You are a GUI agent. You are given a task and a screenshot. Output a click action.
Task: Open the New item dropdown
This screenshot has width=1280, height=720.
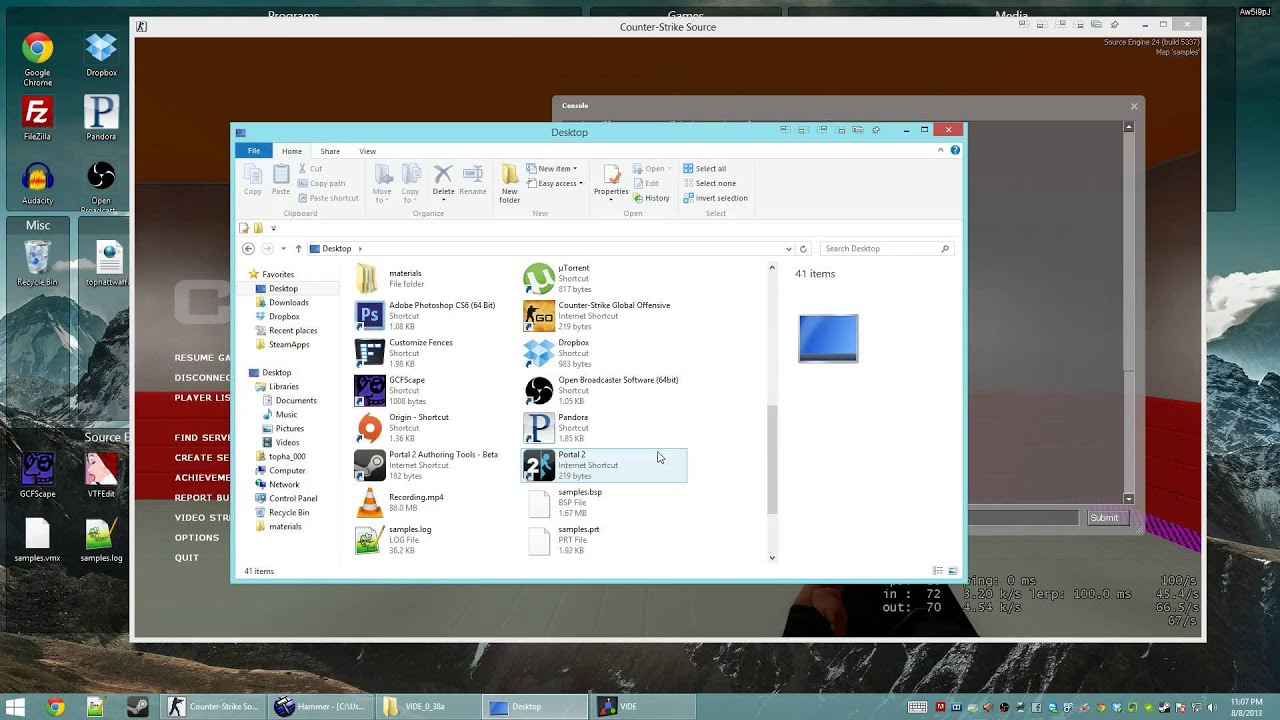tap(552, 169)
